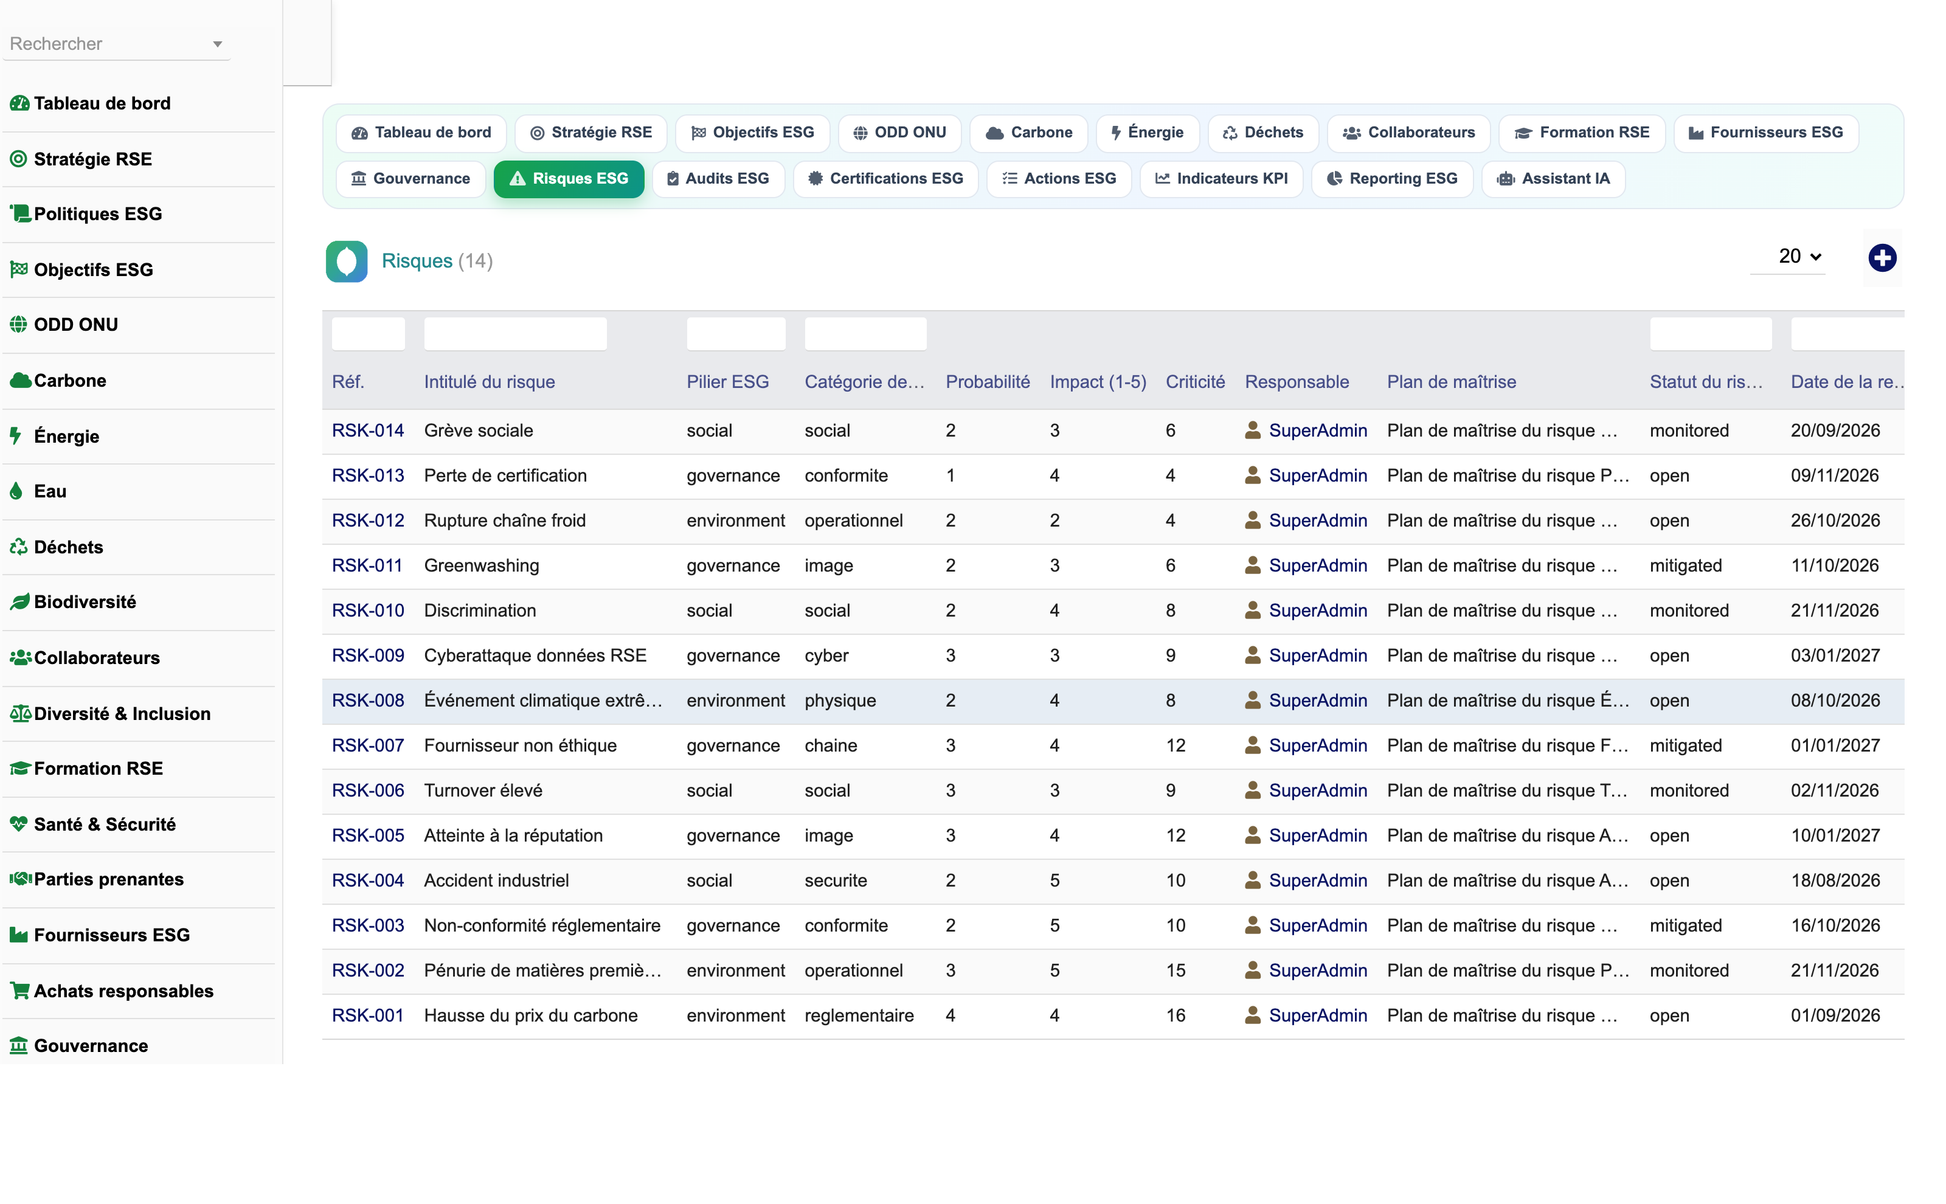Image resolution: width=1946 pixels, height=1204 pixels.
Task: Click the SuperAdmin user icon for RSK-014
Action: coord(1252,430)
